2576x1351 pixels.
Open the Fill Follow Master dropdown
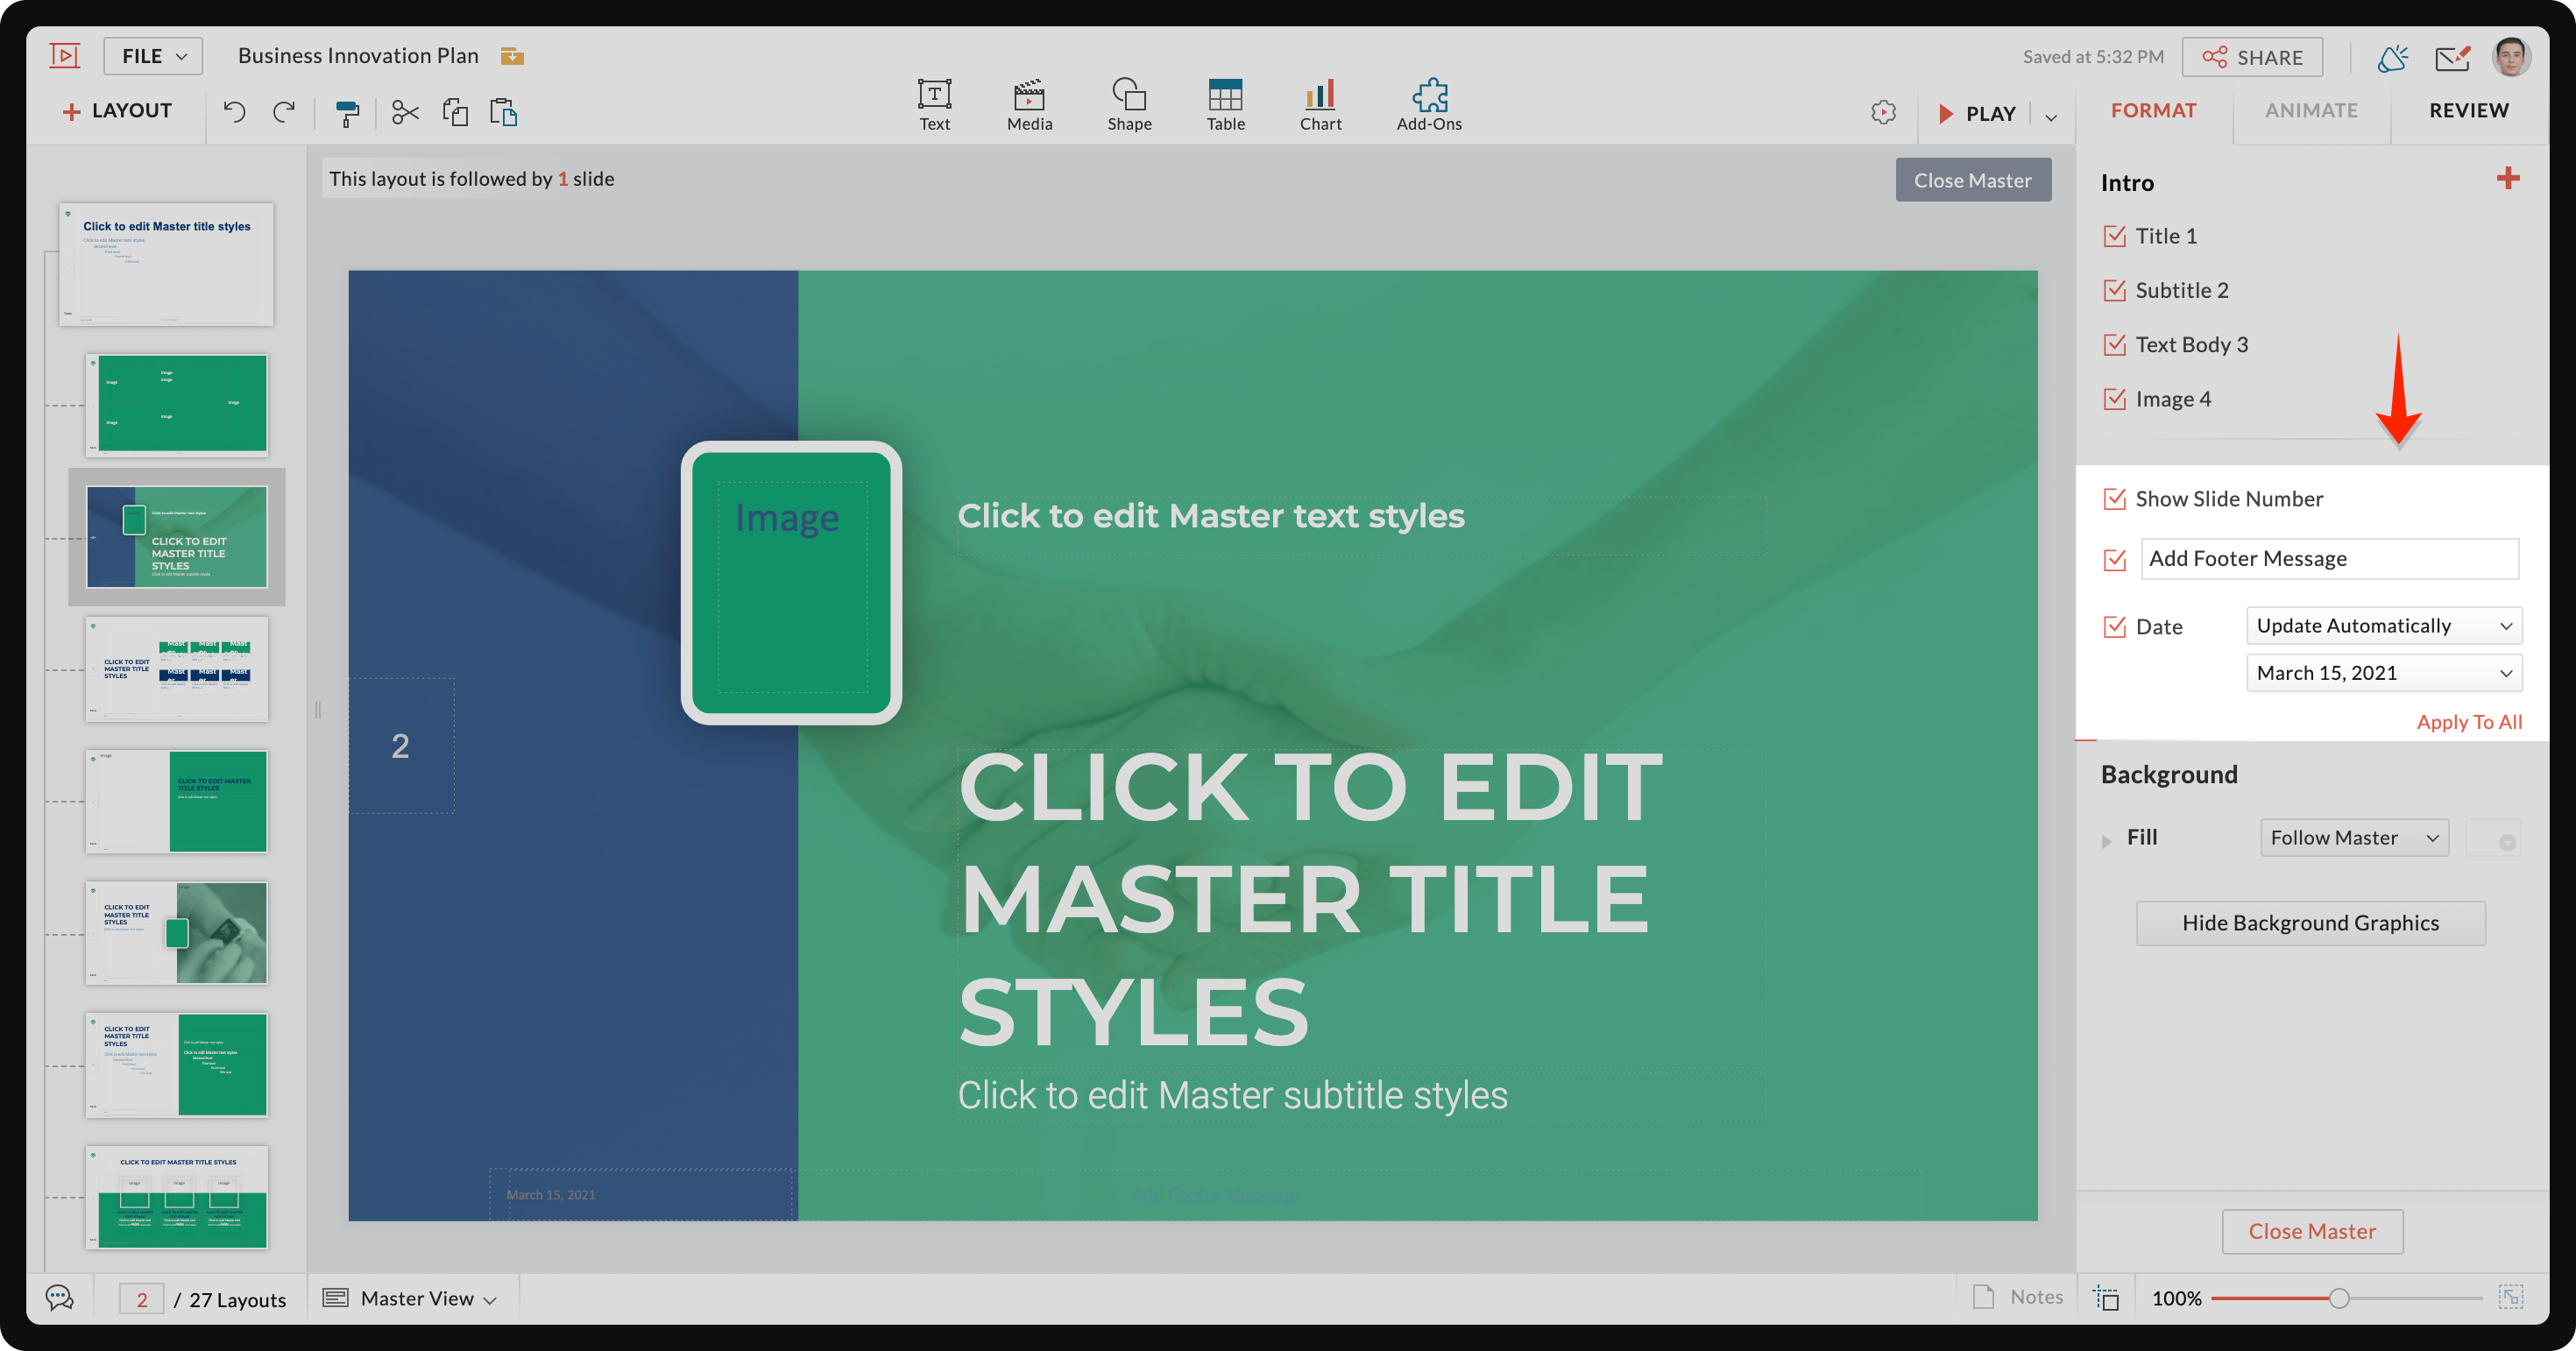2354,837
